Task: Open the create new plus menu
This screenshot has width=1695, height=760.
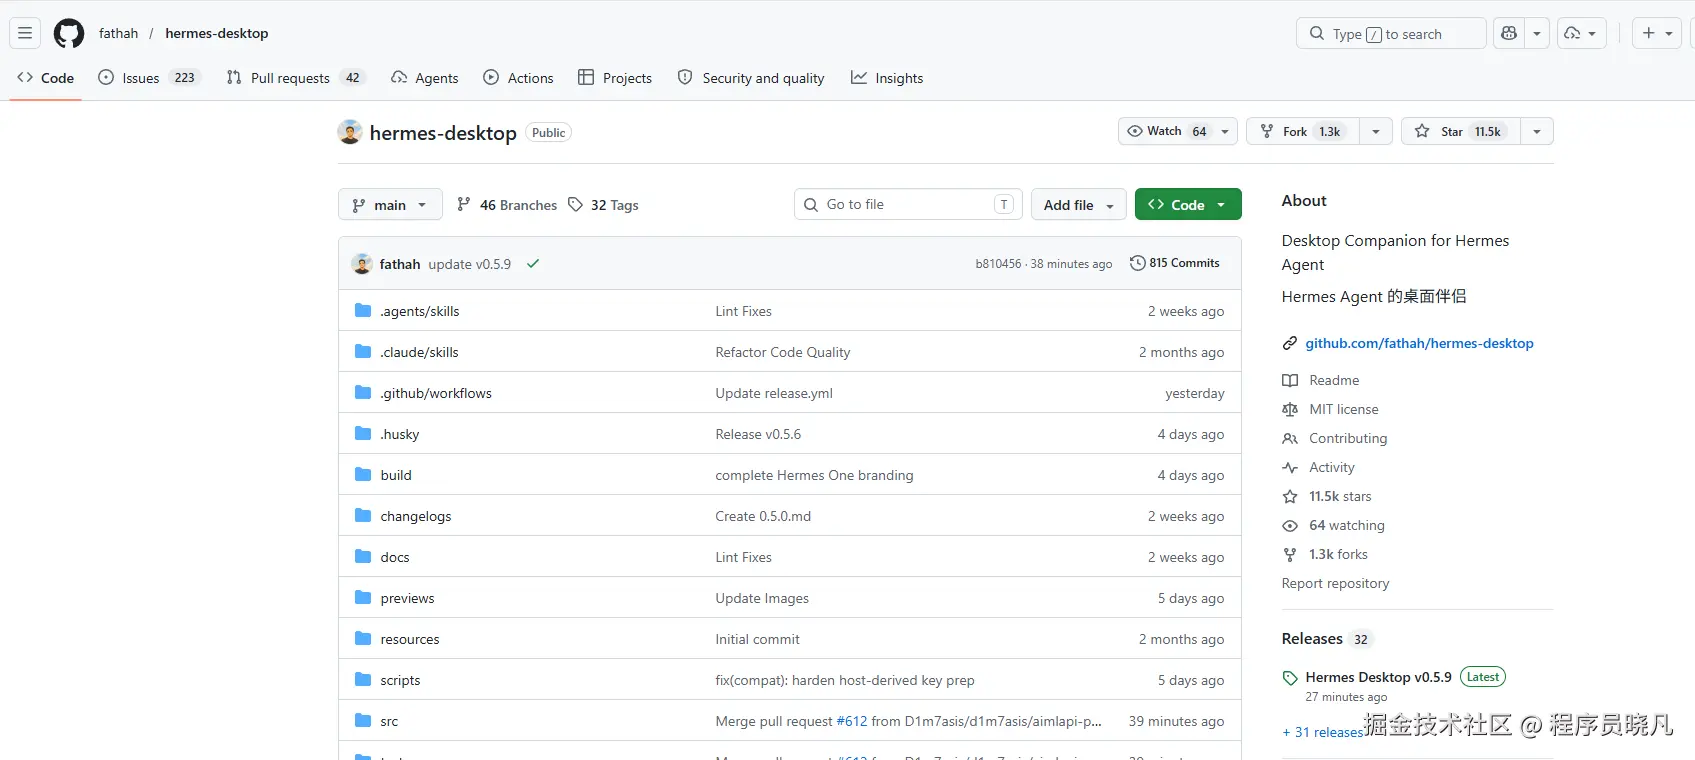Action: [x=1657, y=33]
